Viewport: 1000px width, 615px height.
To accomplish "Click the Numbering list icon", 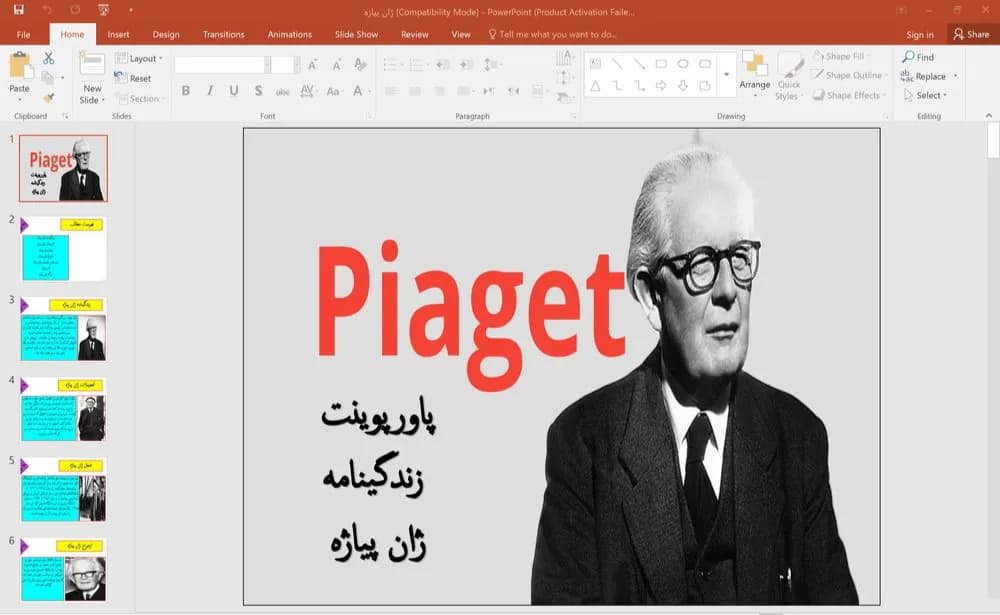I will 417,64.
